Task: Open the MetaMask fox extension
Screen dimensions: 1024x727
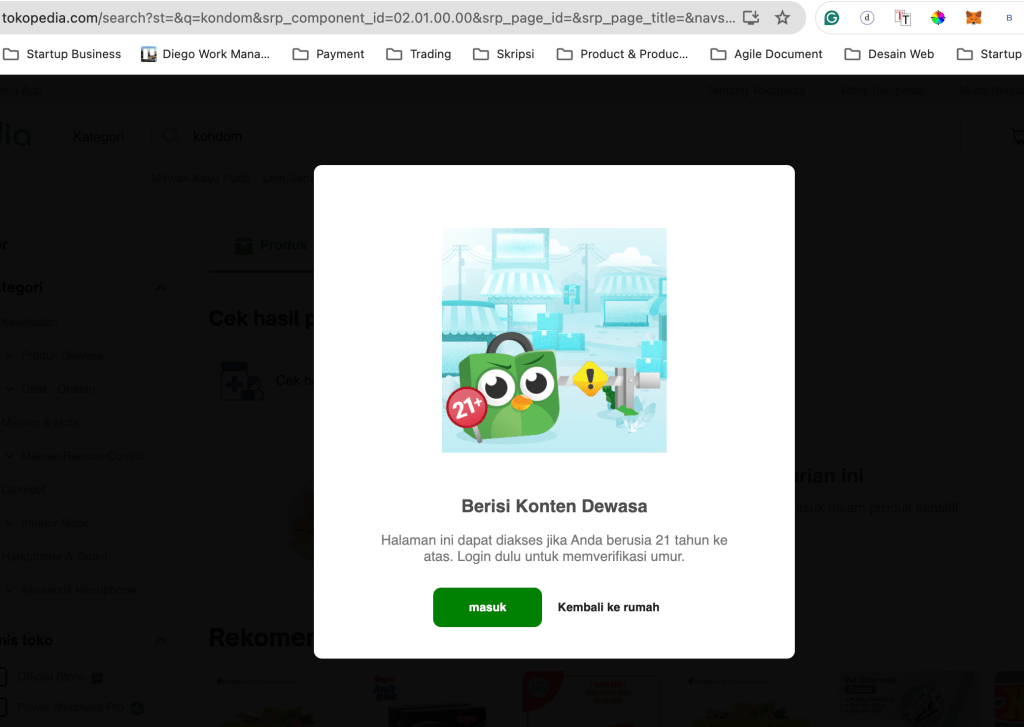Action: click(973, 18)
